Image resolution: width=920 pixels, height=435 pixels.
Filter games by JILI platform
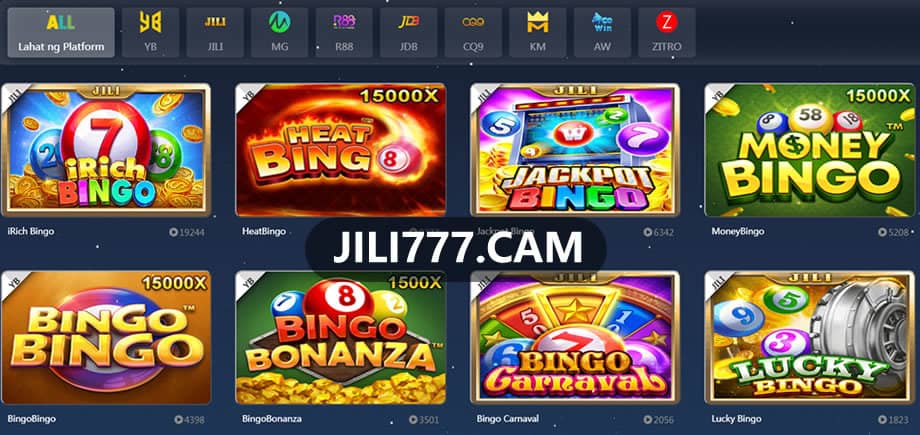coord(215,32)
